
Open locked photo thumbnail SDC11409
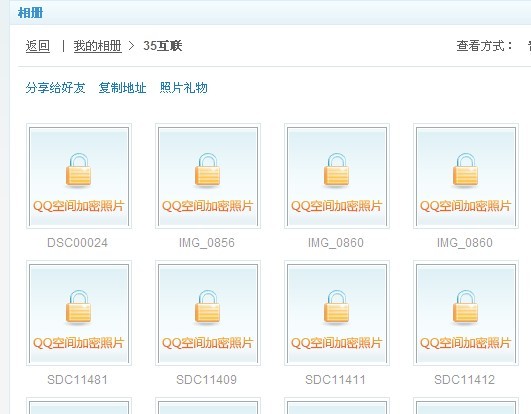(x=208, y=313)
